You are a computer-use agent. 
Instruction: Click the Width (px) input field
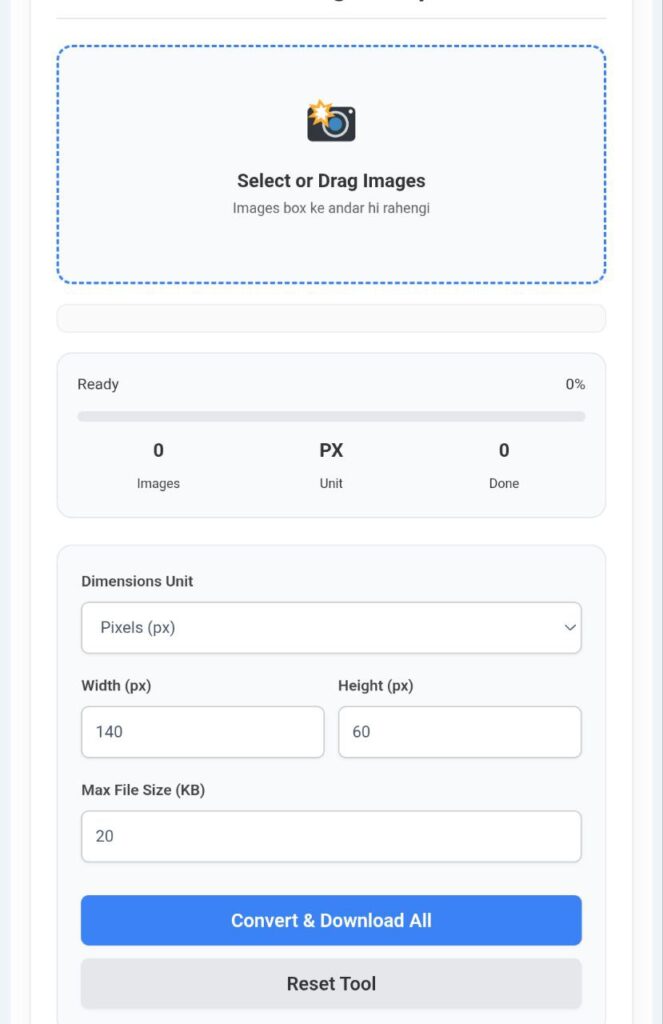202,732
